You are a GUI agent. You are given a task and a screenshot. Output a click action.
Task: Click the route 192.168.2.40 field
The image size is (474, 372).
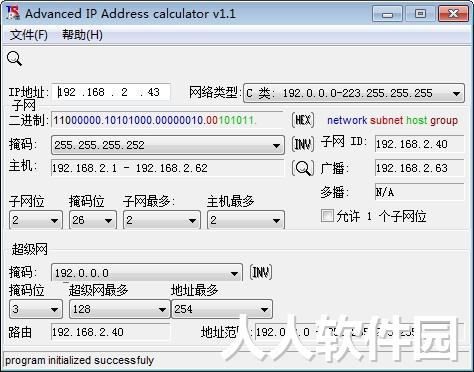111,332
